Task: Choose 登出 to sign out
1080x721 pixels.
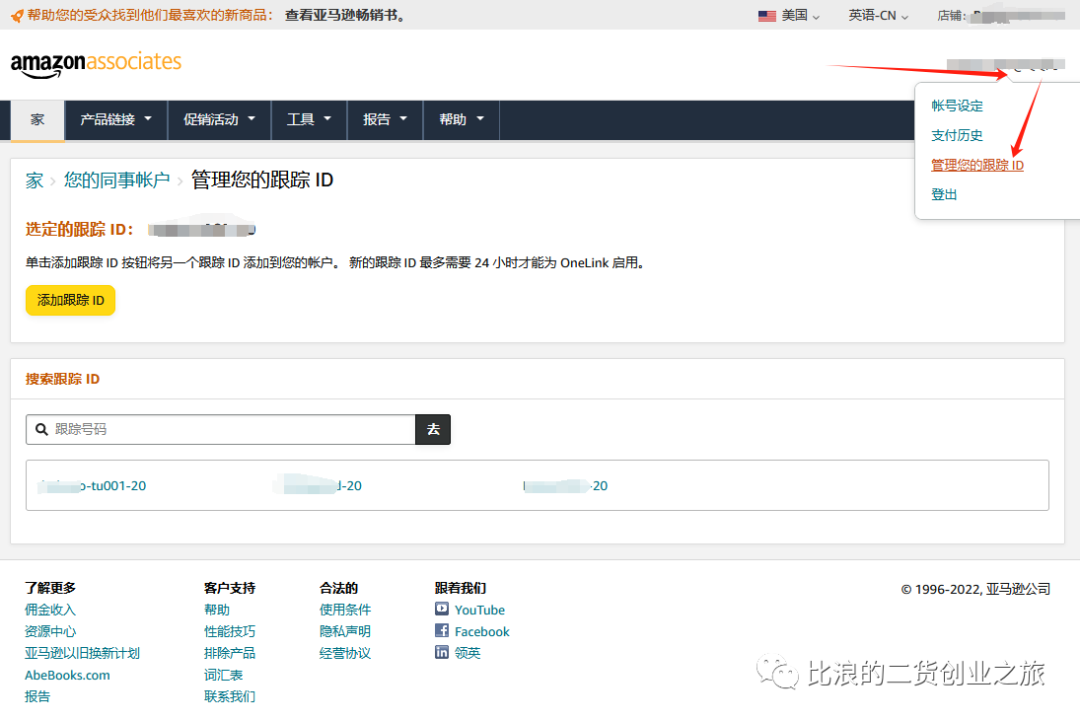Action: pyautogui.click(x=944, y=195)
